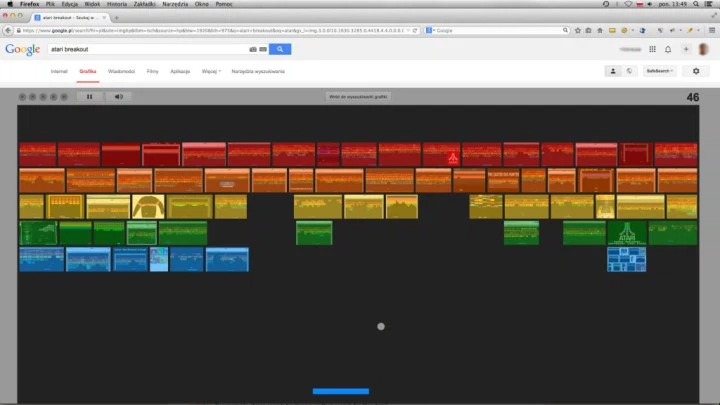The image size is (720, 405).
Task: Open the Wiadomości tab
Action: [x=121, y=72]
